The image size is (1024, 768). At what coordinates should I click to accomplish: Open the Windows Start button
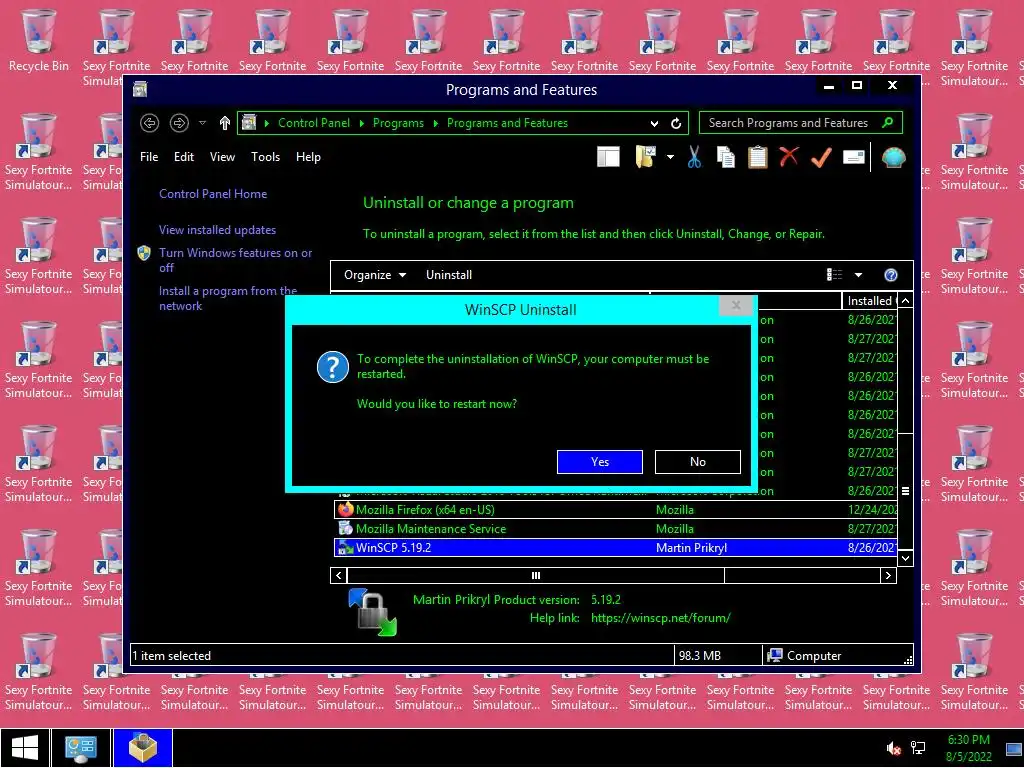pos(25,748)
